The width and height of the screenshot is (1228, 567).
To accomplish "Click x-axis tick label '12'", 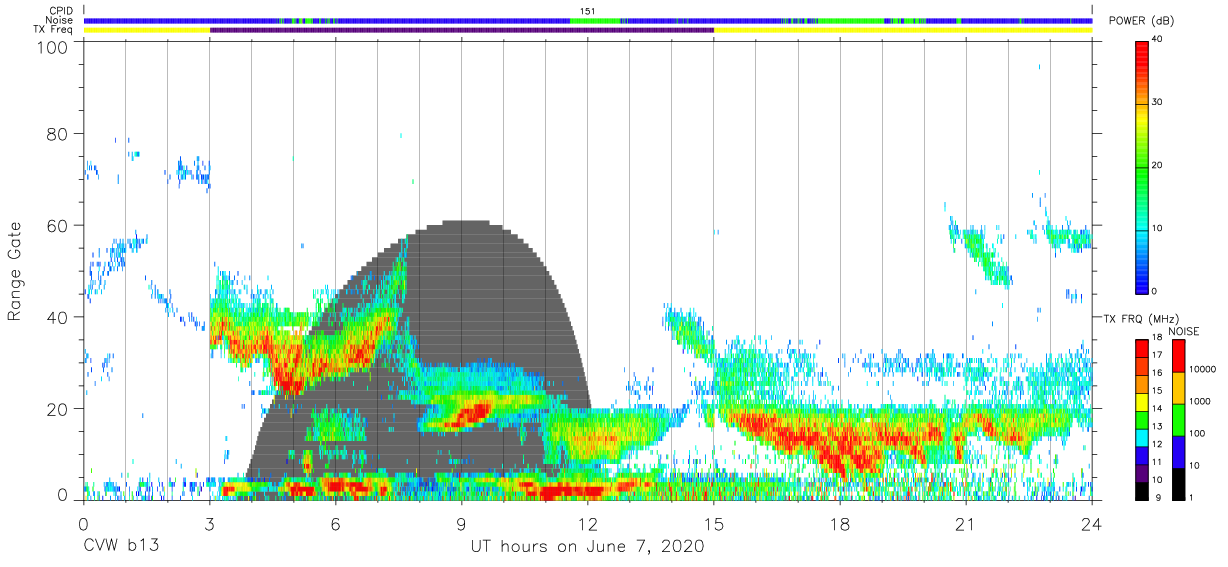I will (x=588, y=524).
